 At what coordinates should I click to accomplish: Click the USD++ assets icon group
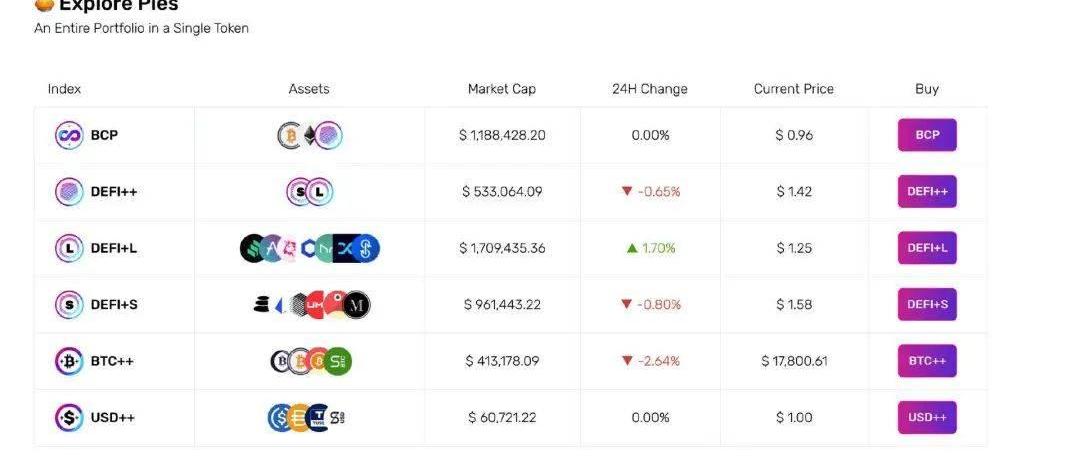pyautogui.click(x=308, y=417)
